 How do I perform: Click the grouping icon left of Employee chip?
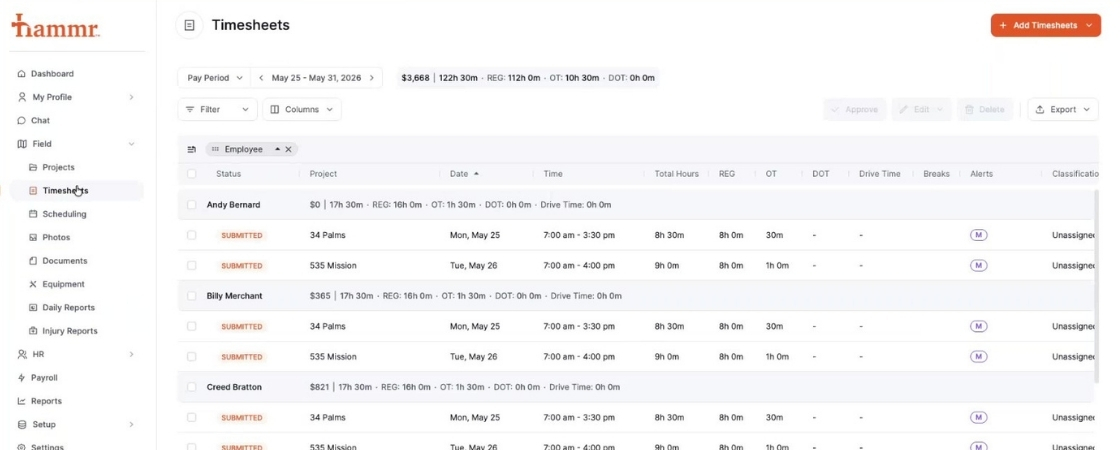coord(191,149)
